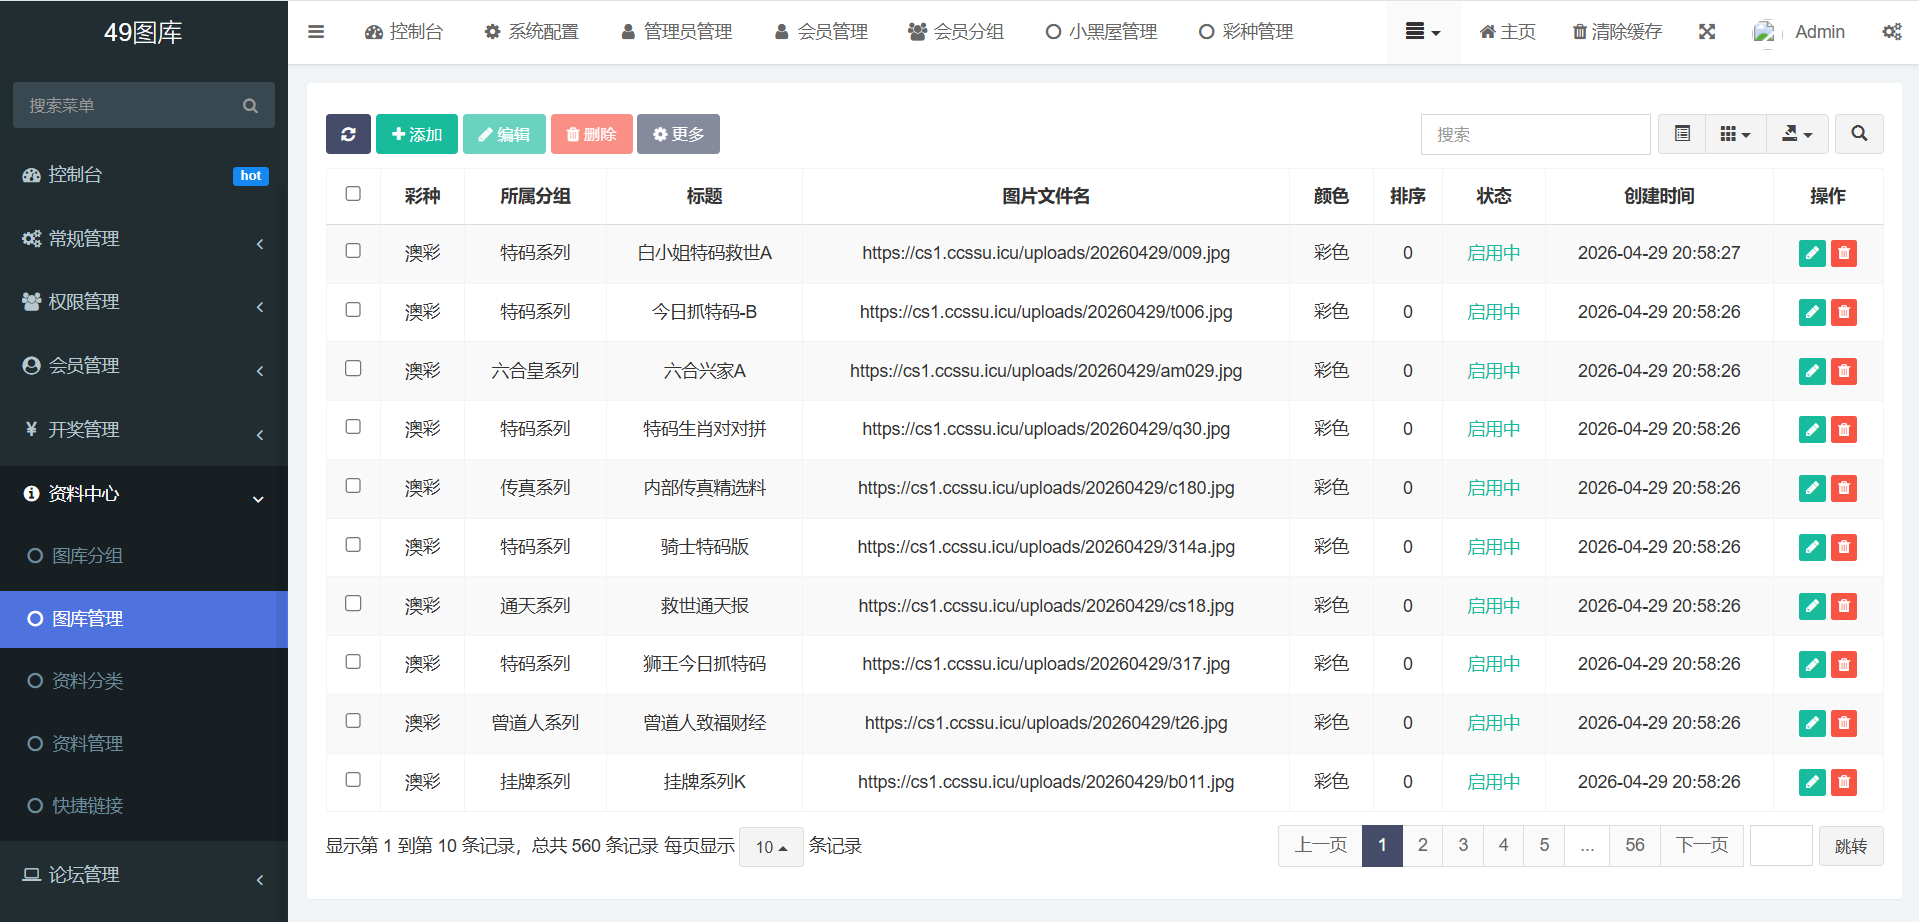Toggle the table card view icon
Viewport: 1919px width, 922px height.
click(1683, 134)
